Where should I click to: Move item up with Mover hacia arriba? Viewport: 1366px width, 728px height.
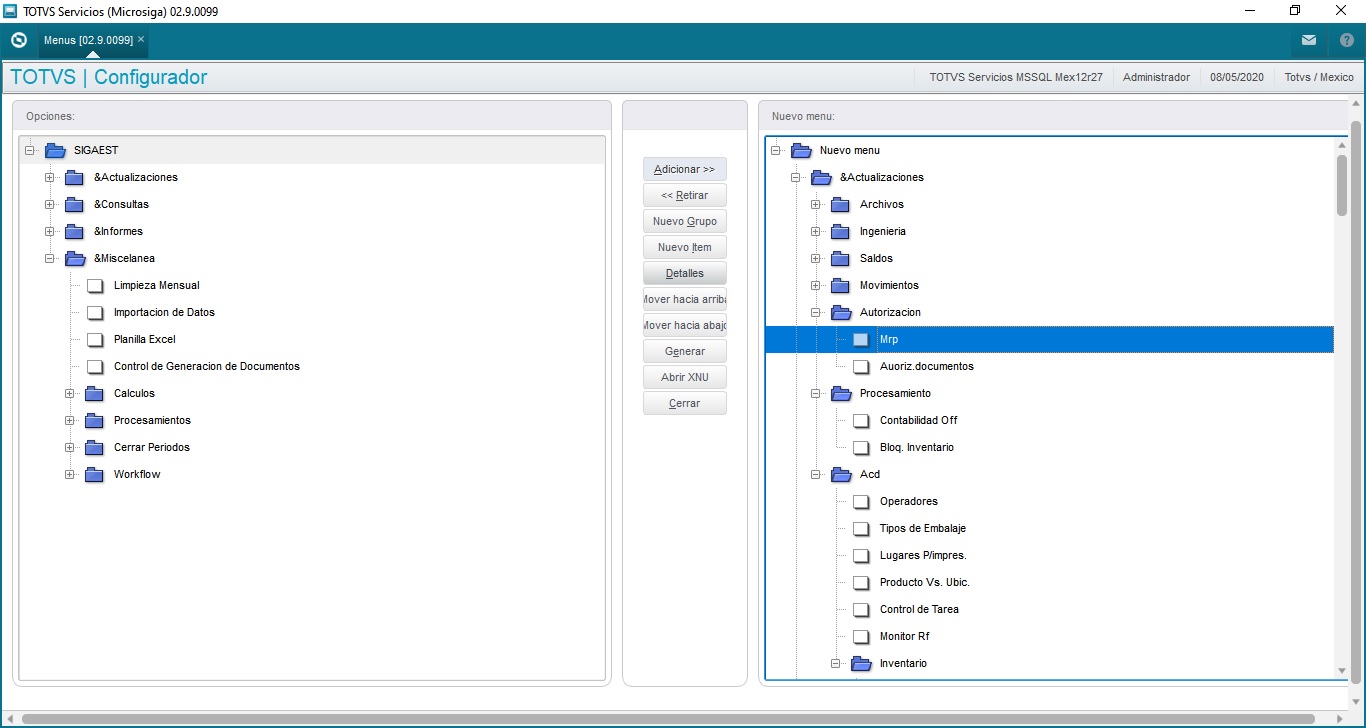[x=685, y=299]
